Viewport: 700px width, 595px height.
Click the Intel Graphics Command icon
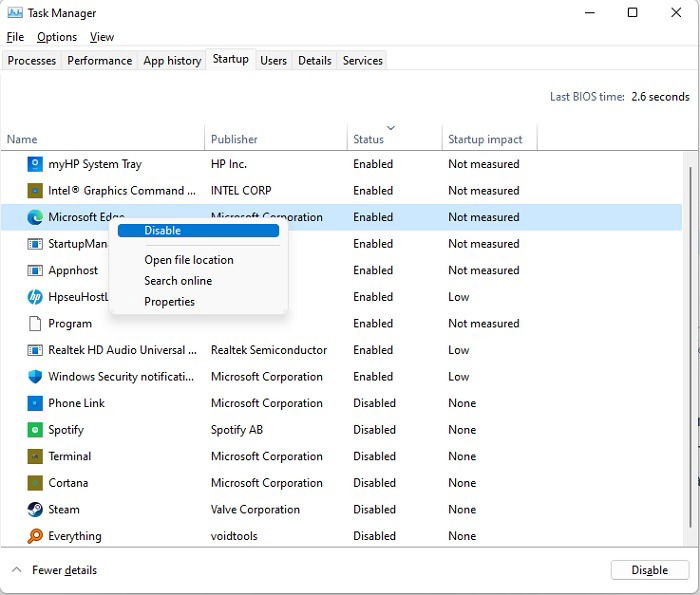pos(35,191)
